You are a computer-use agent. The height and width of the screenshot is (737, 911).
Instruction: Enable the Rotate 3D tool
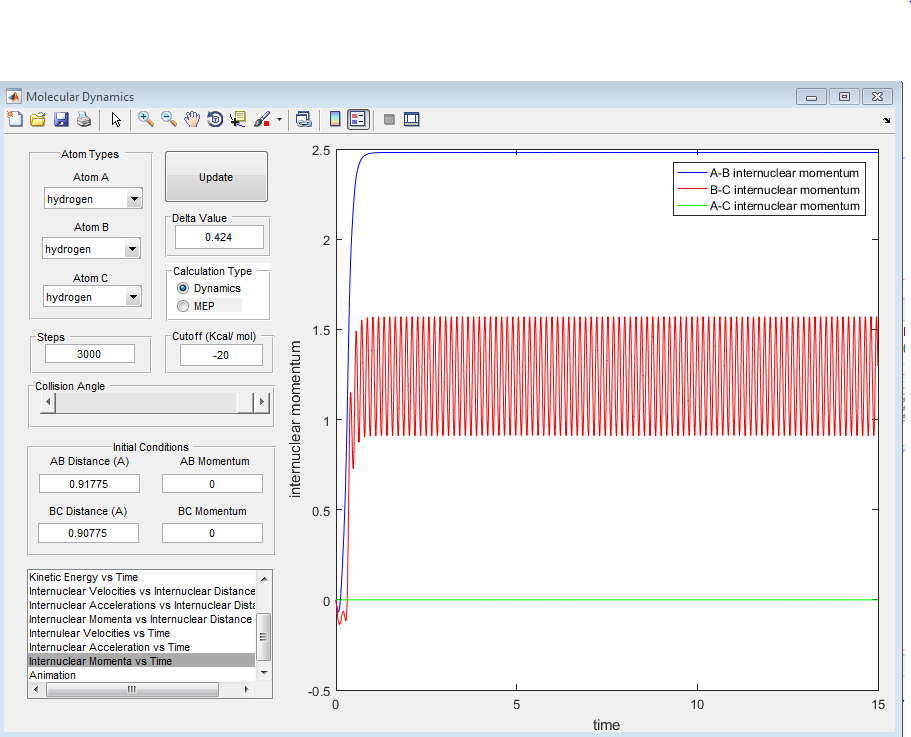pyautogui.click(x=215, y=119)
